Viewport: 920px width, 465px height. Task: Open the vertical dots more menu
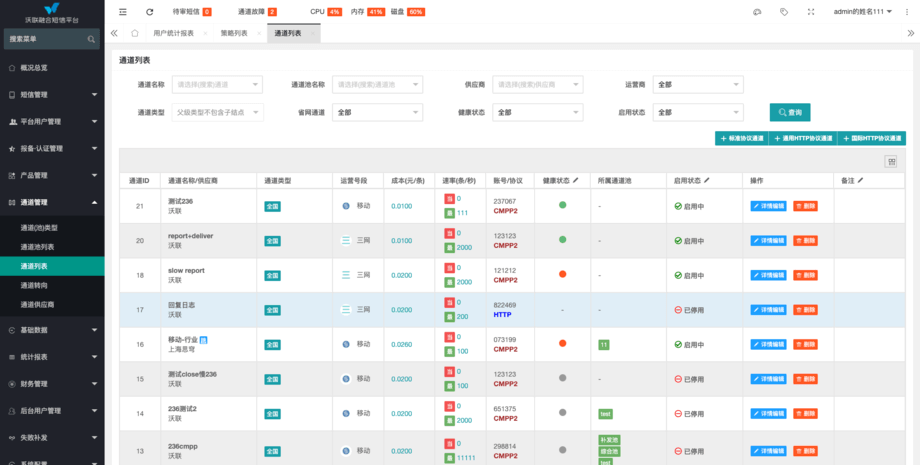[x=907, y=12]
